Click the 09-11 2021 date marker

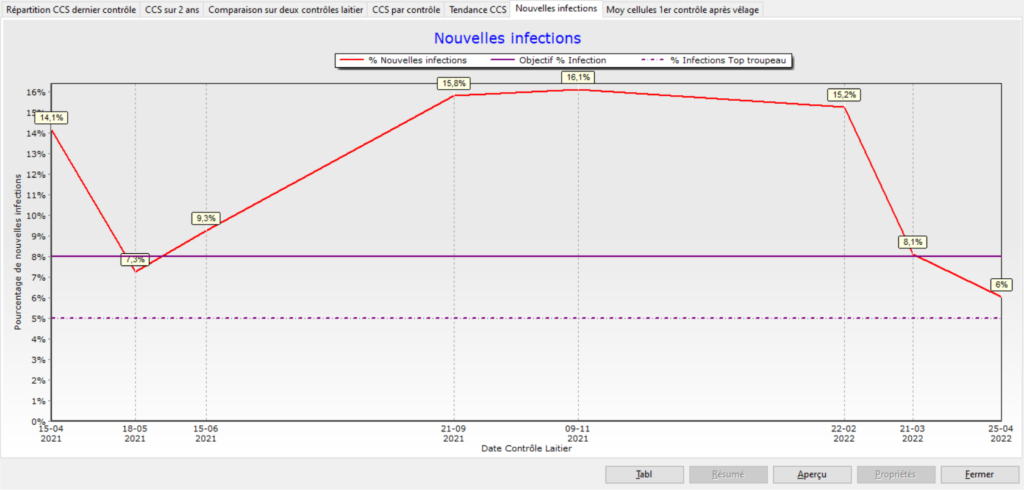coord(577,433)
